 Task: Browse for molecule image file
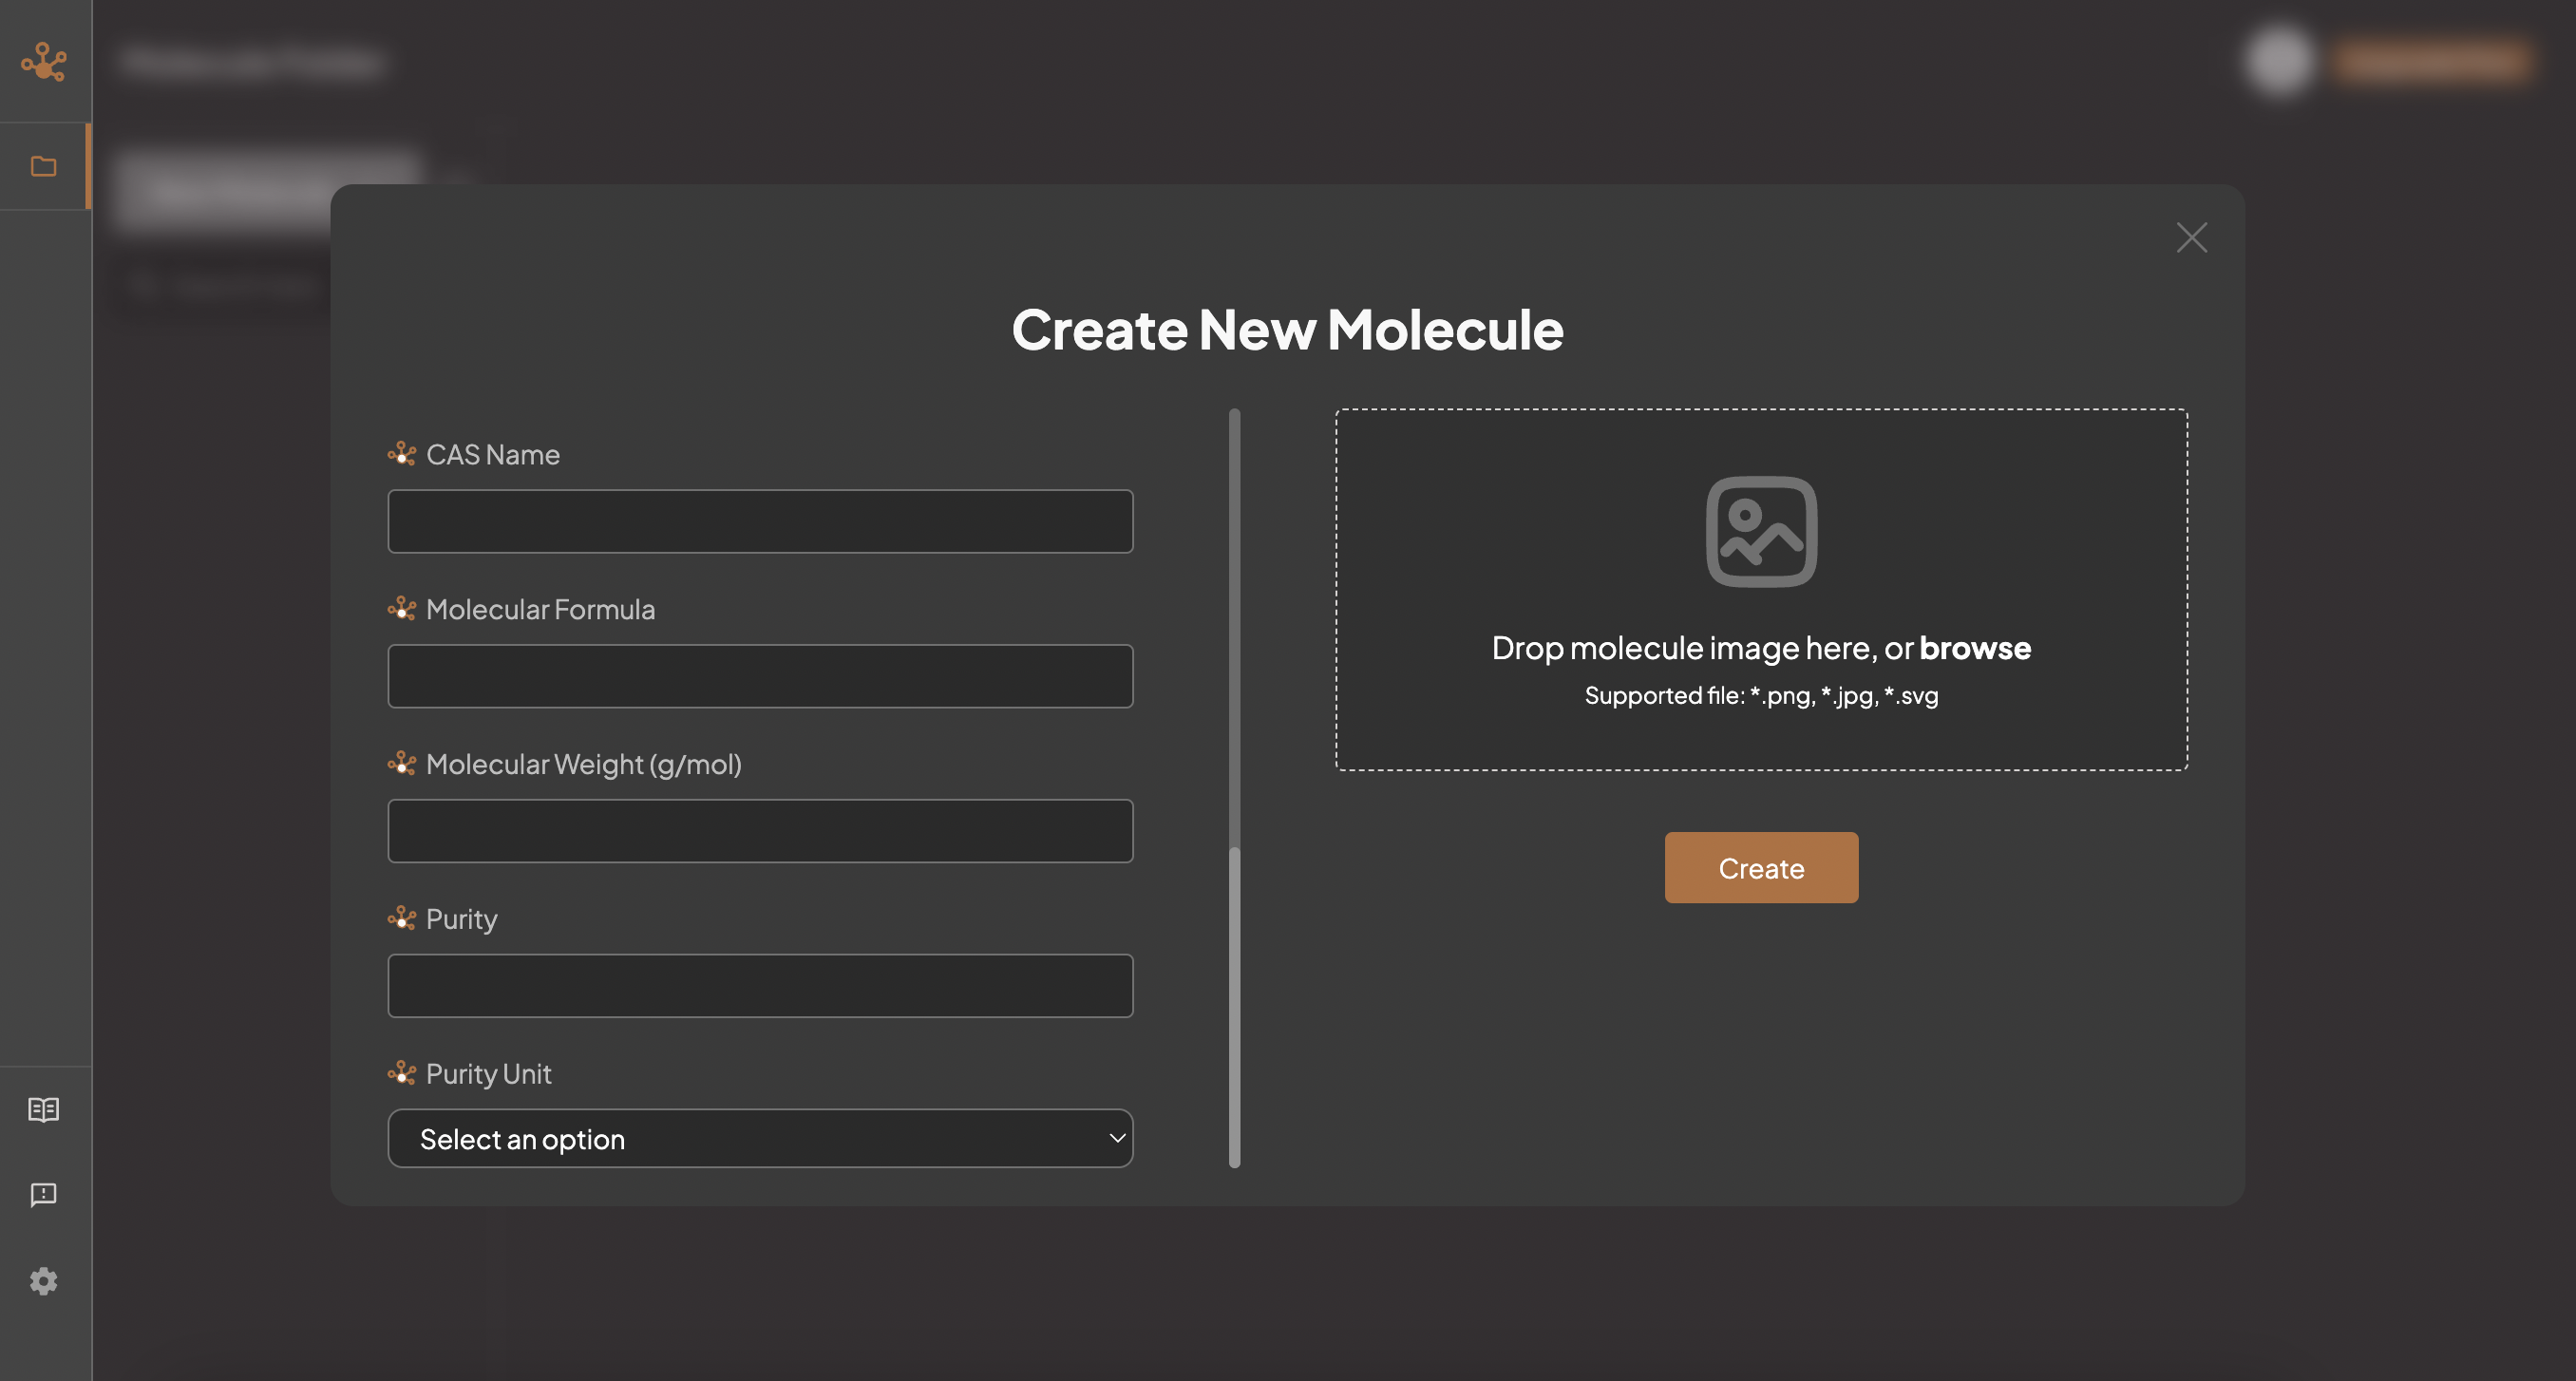click(1975, 647)
